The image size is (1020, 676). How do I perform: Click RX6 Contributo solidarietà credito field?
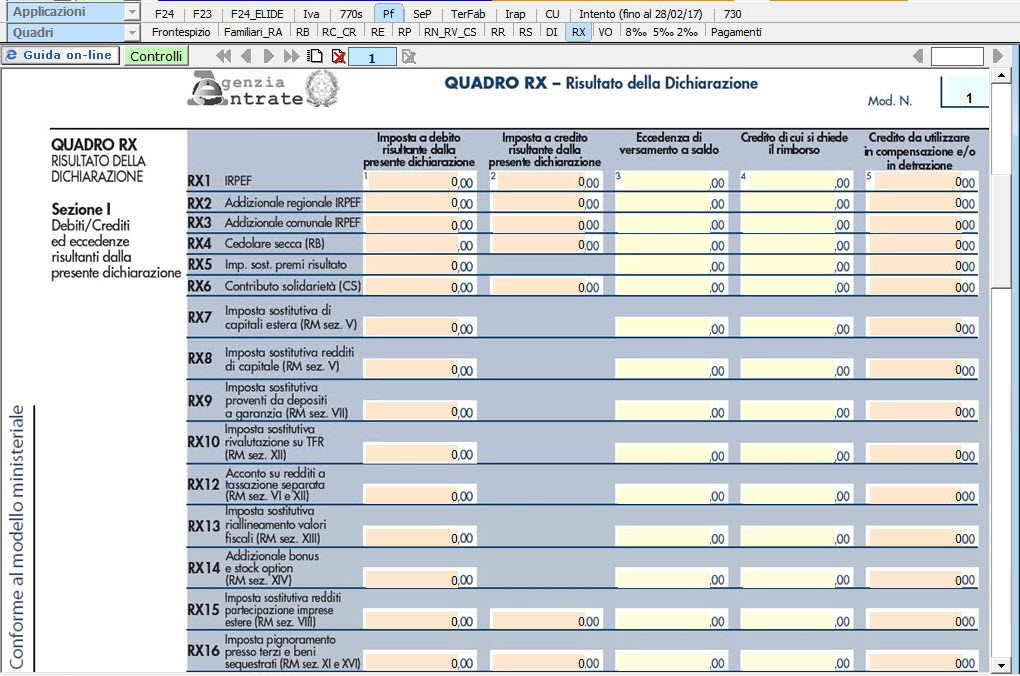(x=546, y=286)
